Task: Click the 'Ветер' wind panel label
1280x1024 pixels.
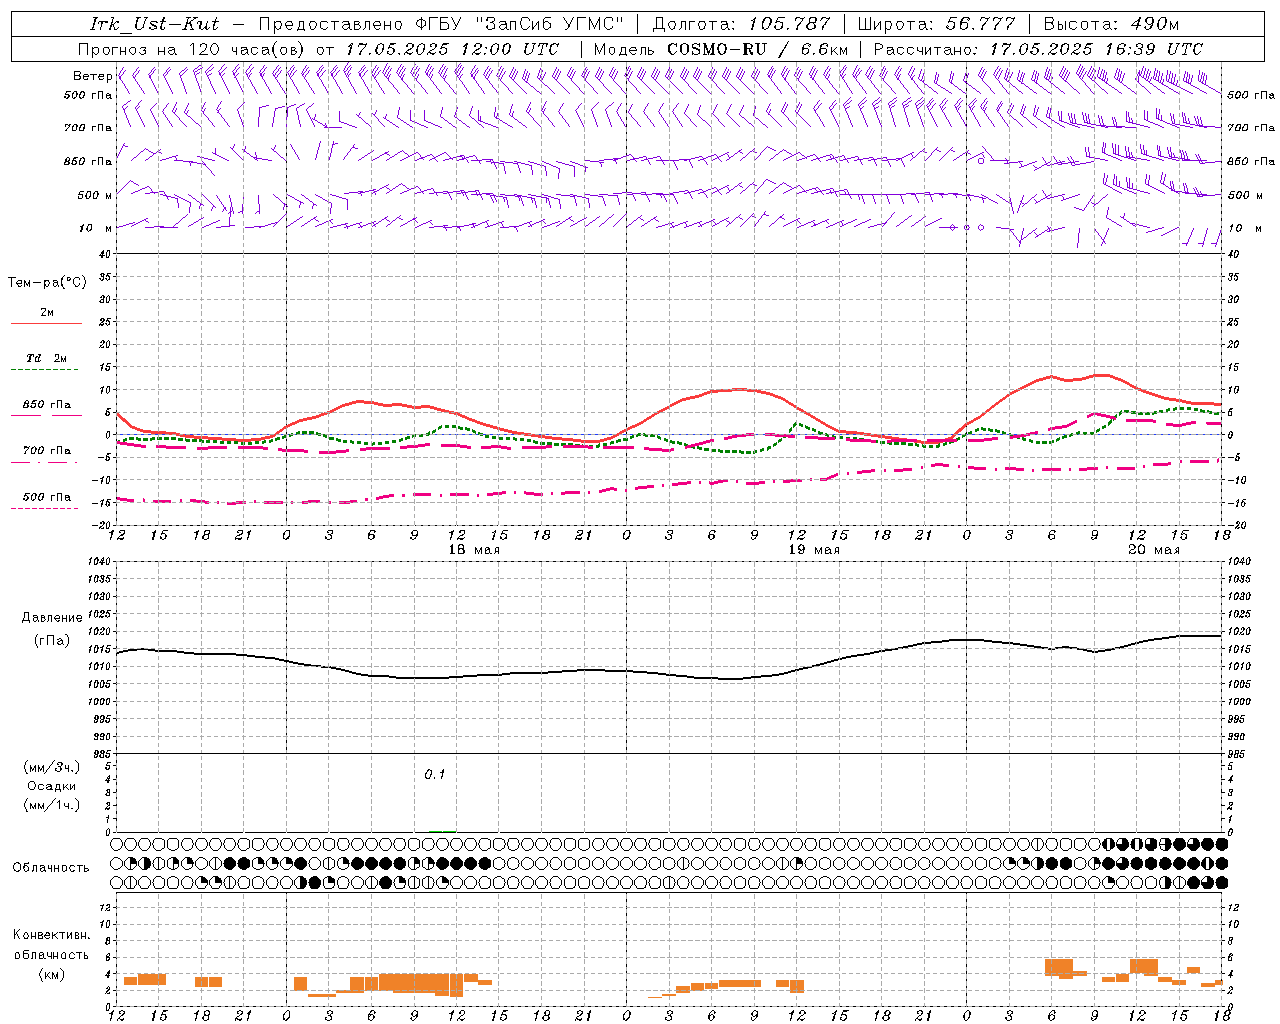Action: pyautogui.click(x=92, y=76)
